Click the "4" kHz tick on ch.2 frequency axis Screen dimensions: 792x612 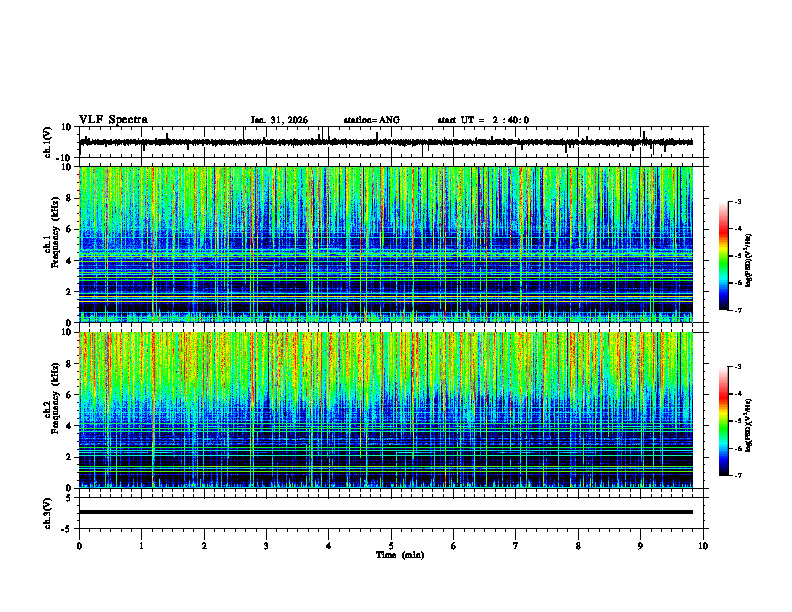(x=70, y=426)
